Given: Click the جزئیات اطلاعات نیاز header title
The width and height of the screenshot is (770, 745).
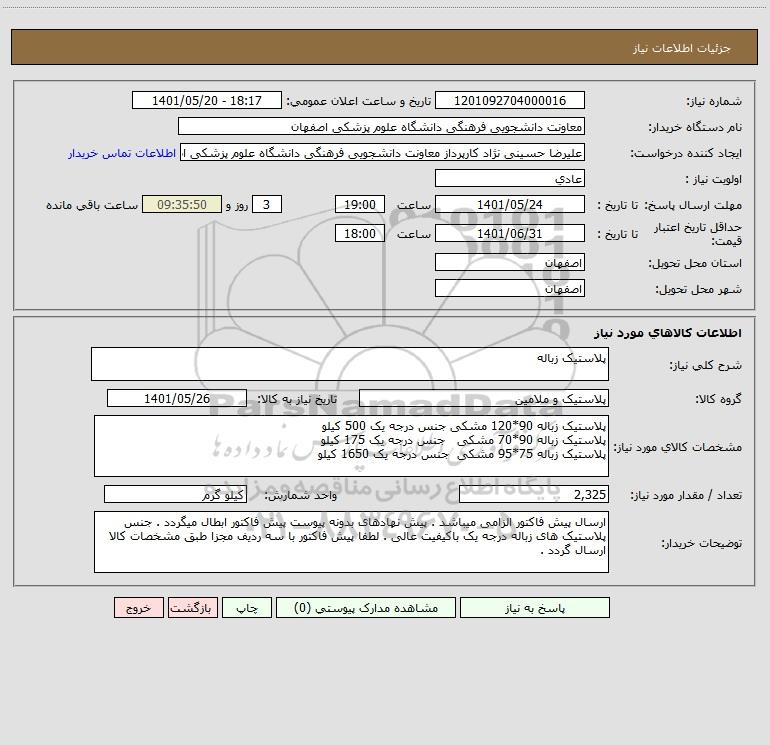Looking at the screenshot, I should pyautogui.click(x=681, y=48).
